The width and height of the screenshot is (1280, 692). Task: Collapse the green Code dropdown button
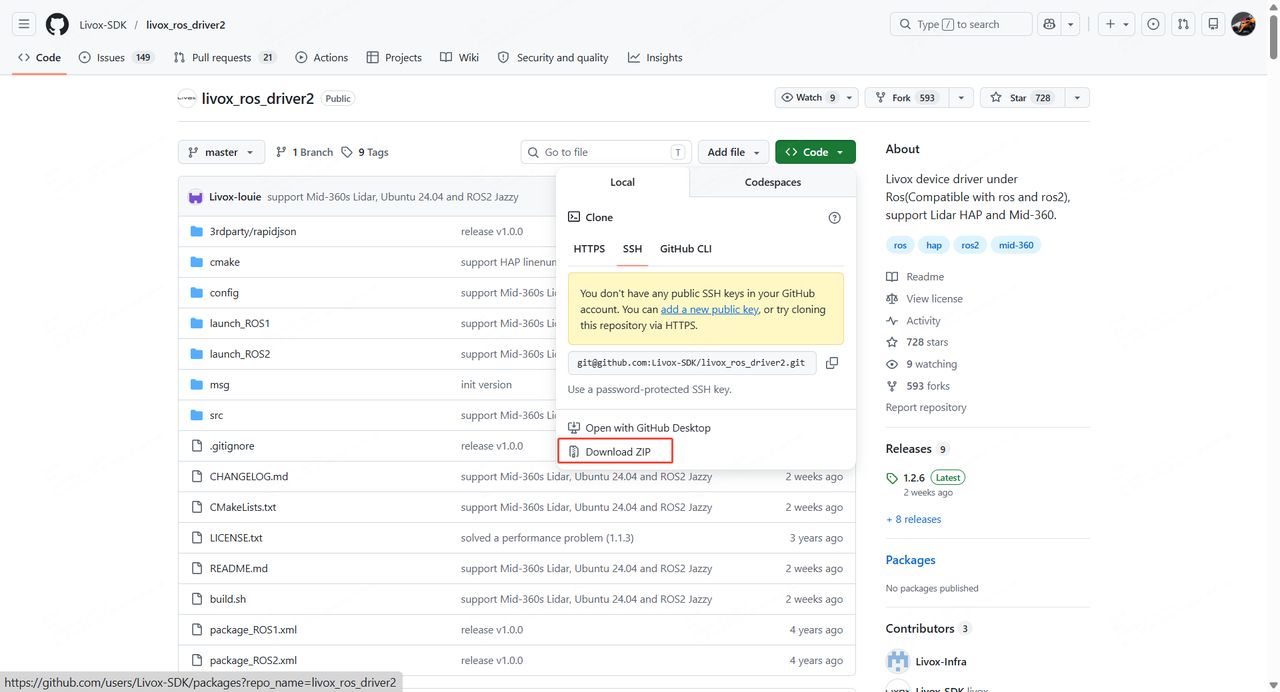click(x=815, y=152)
